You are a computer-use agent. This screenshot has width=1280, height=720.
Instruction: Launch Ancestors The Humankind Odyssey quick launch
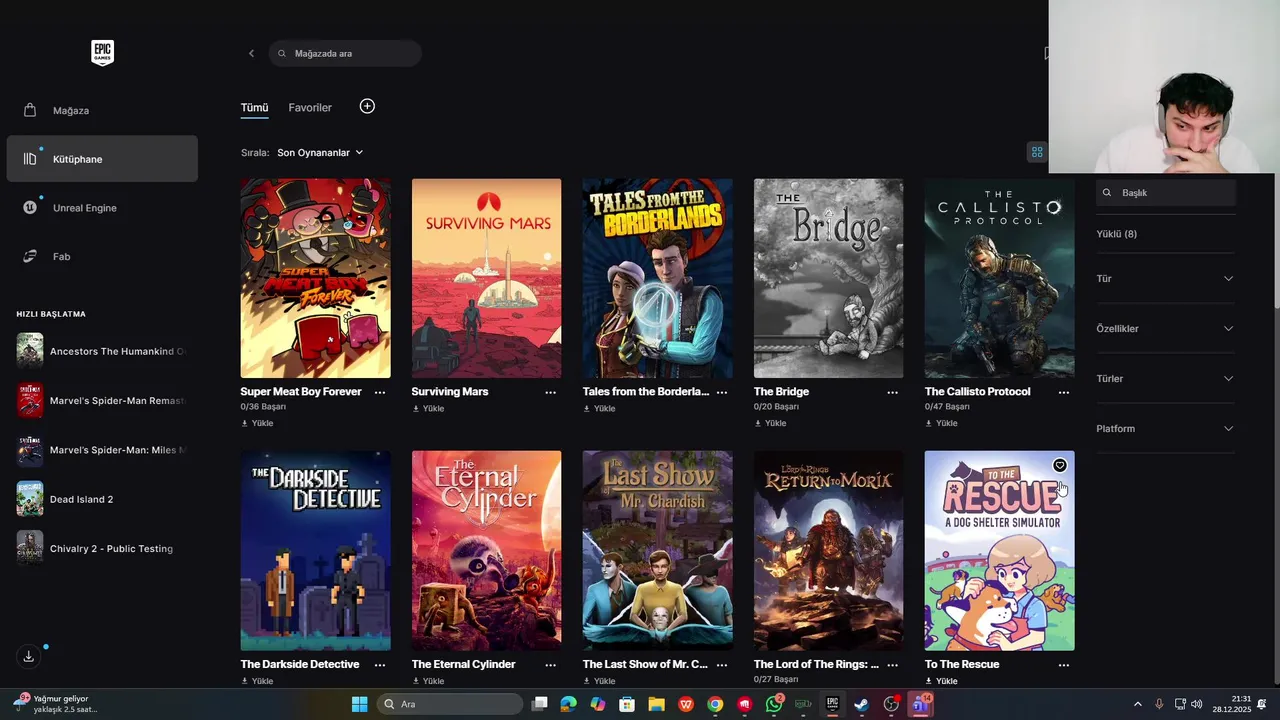(x=102, y=351)
